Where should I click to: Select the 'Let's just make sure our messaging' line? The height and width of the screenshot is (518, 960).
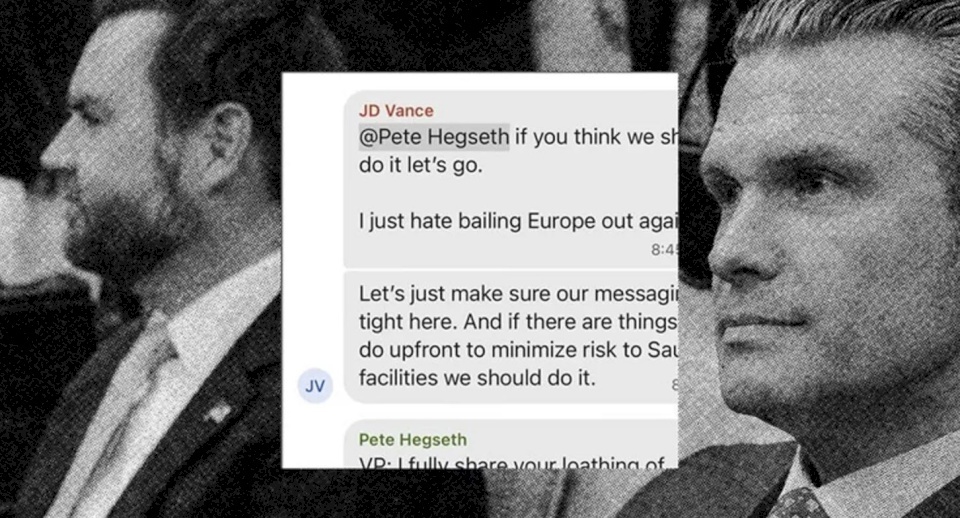pyautogui.click(x=518, y=294)
